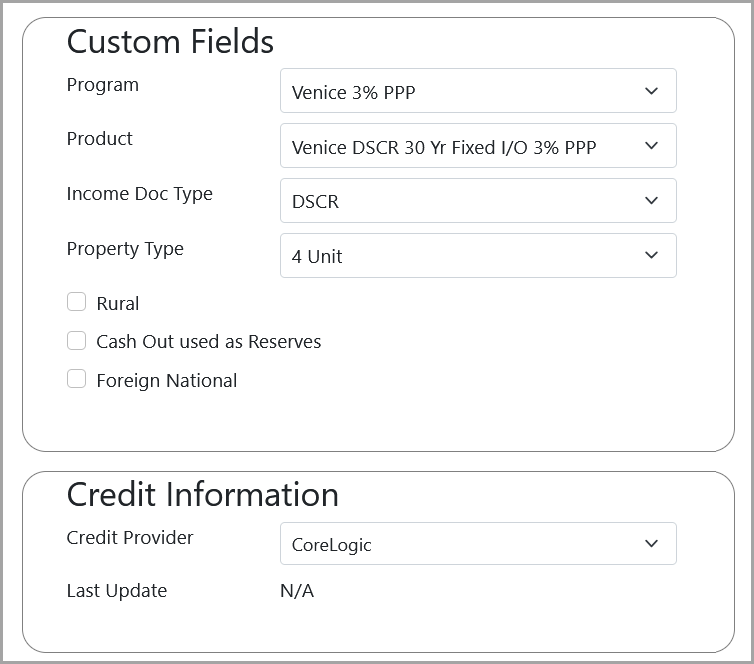The height and width of the screenshot is (664, 754).
Task: Click the chevron arrow in the Product field
Action: point(651,146)
